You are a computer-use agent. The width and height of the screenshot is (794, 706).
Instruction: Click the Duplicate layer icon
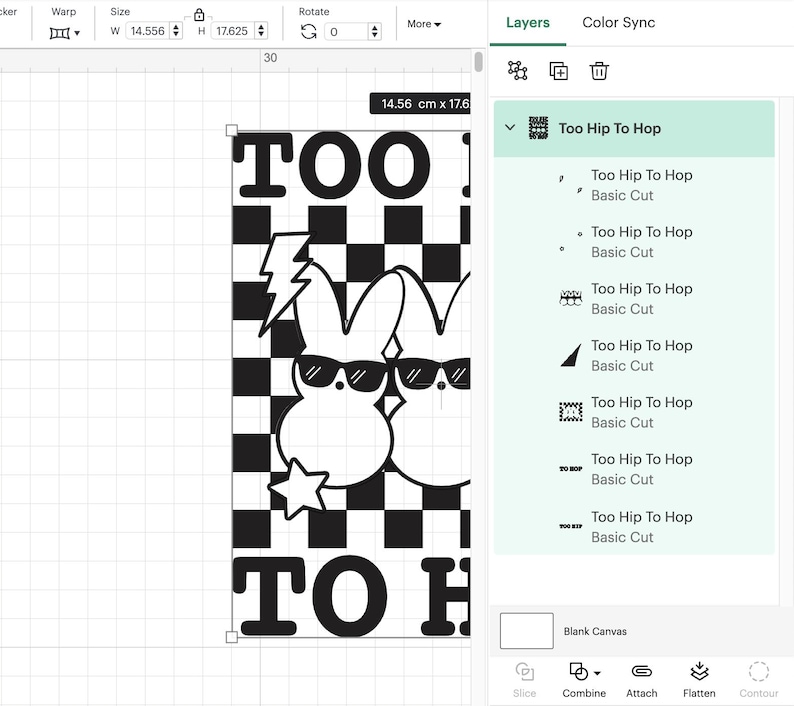tap(559, 71)
